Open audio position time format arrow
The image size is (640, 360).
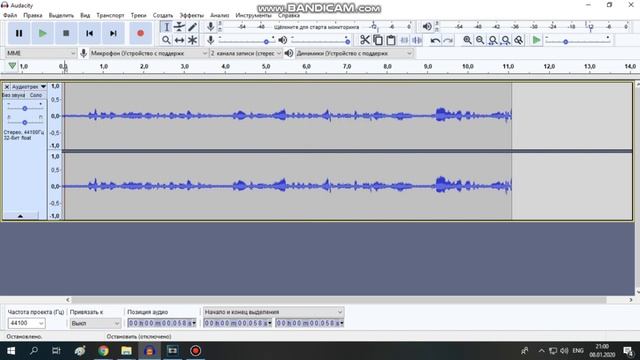coord(194,323)
